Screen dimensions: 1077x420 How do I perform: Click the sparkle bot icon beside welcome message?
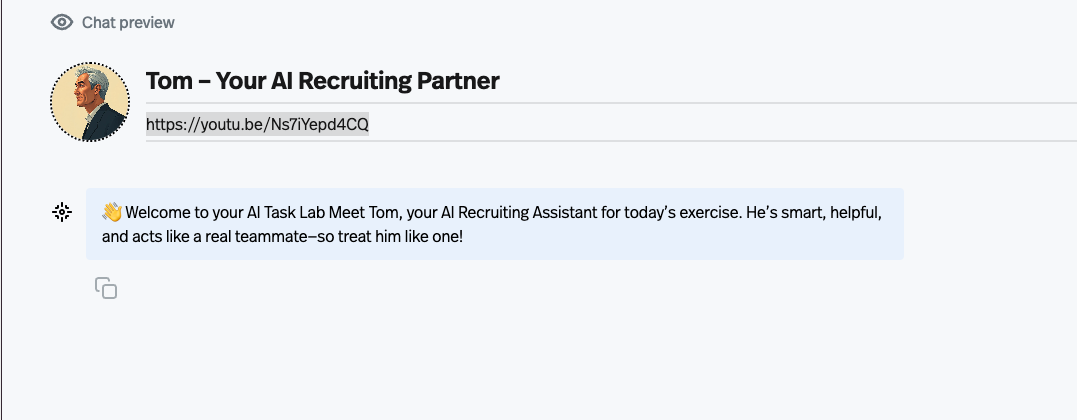(62, 212)
